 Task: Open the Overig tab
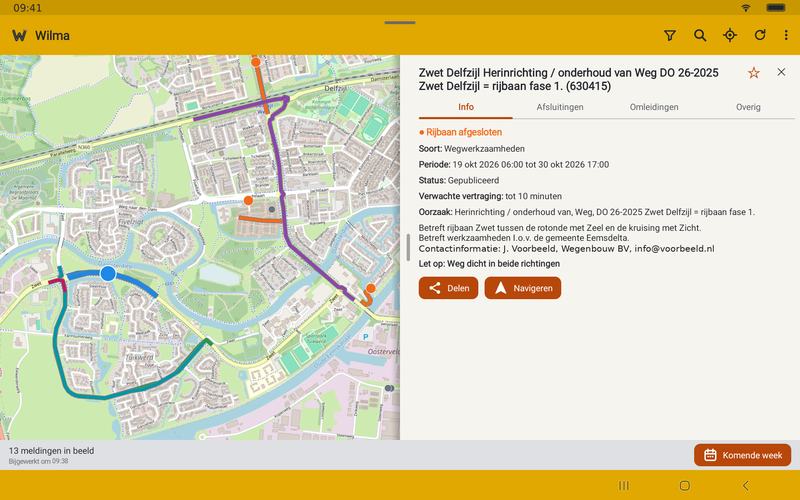tap(748, 107)
